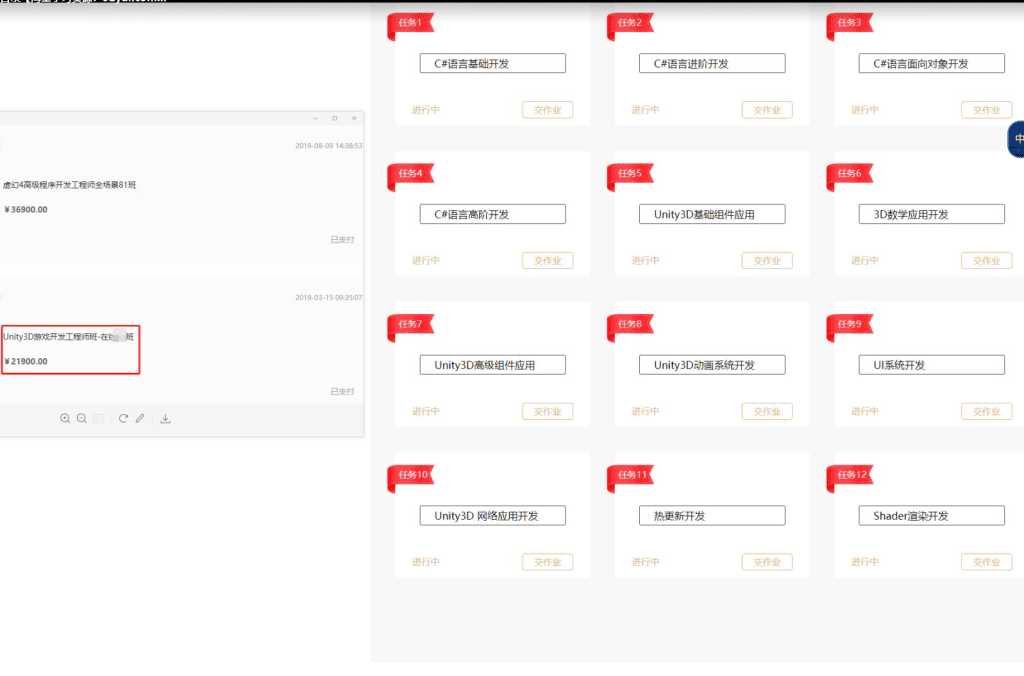1024x676 pixels.
Task: Click the red 任务2 ribbon label
Action: (x=630, y=23)
